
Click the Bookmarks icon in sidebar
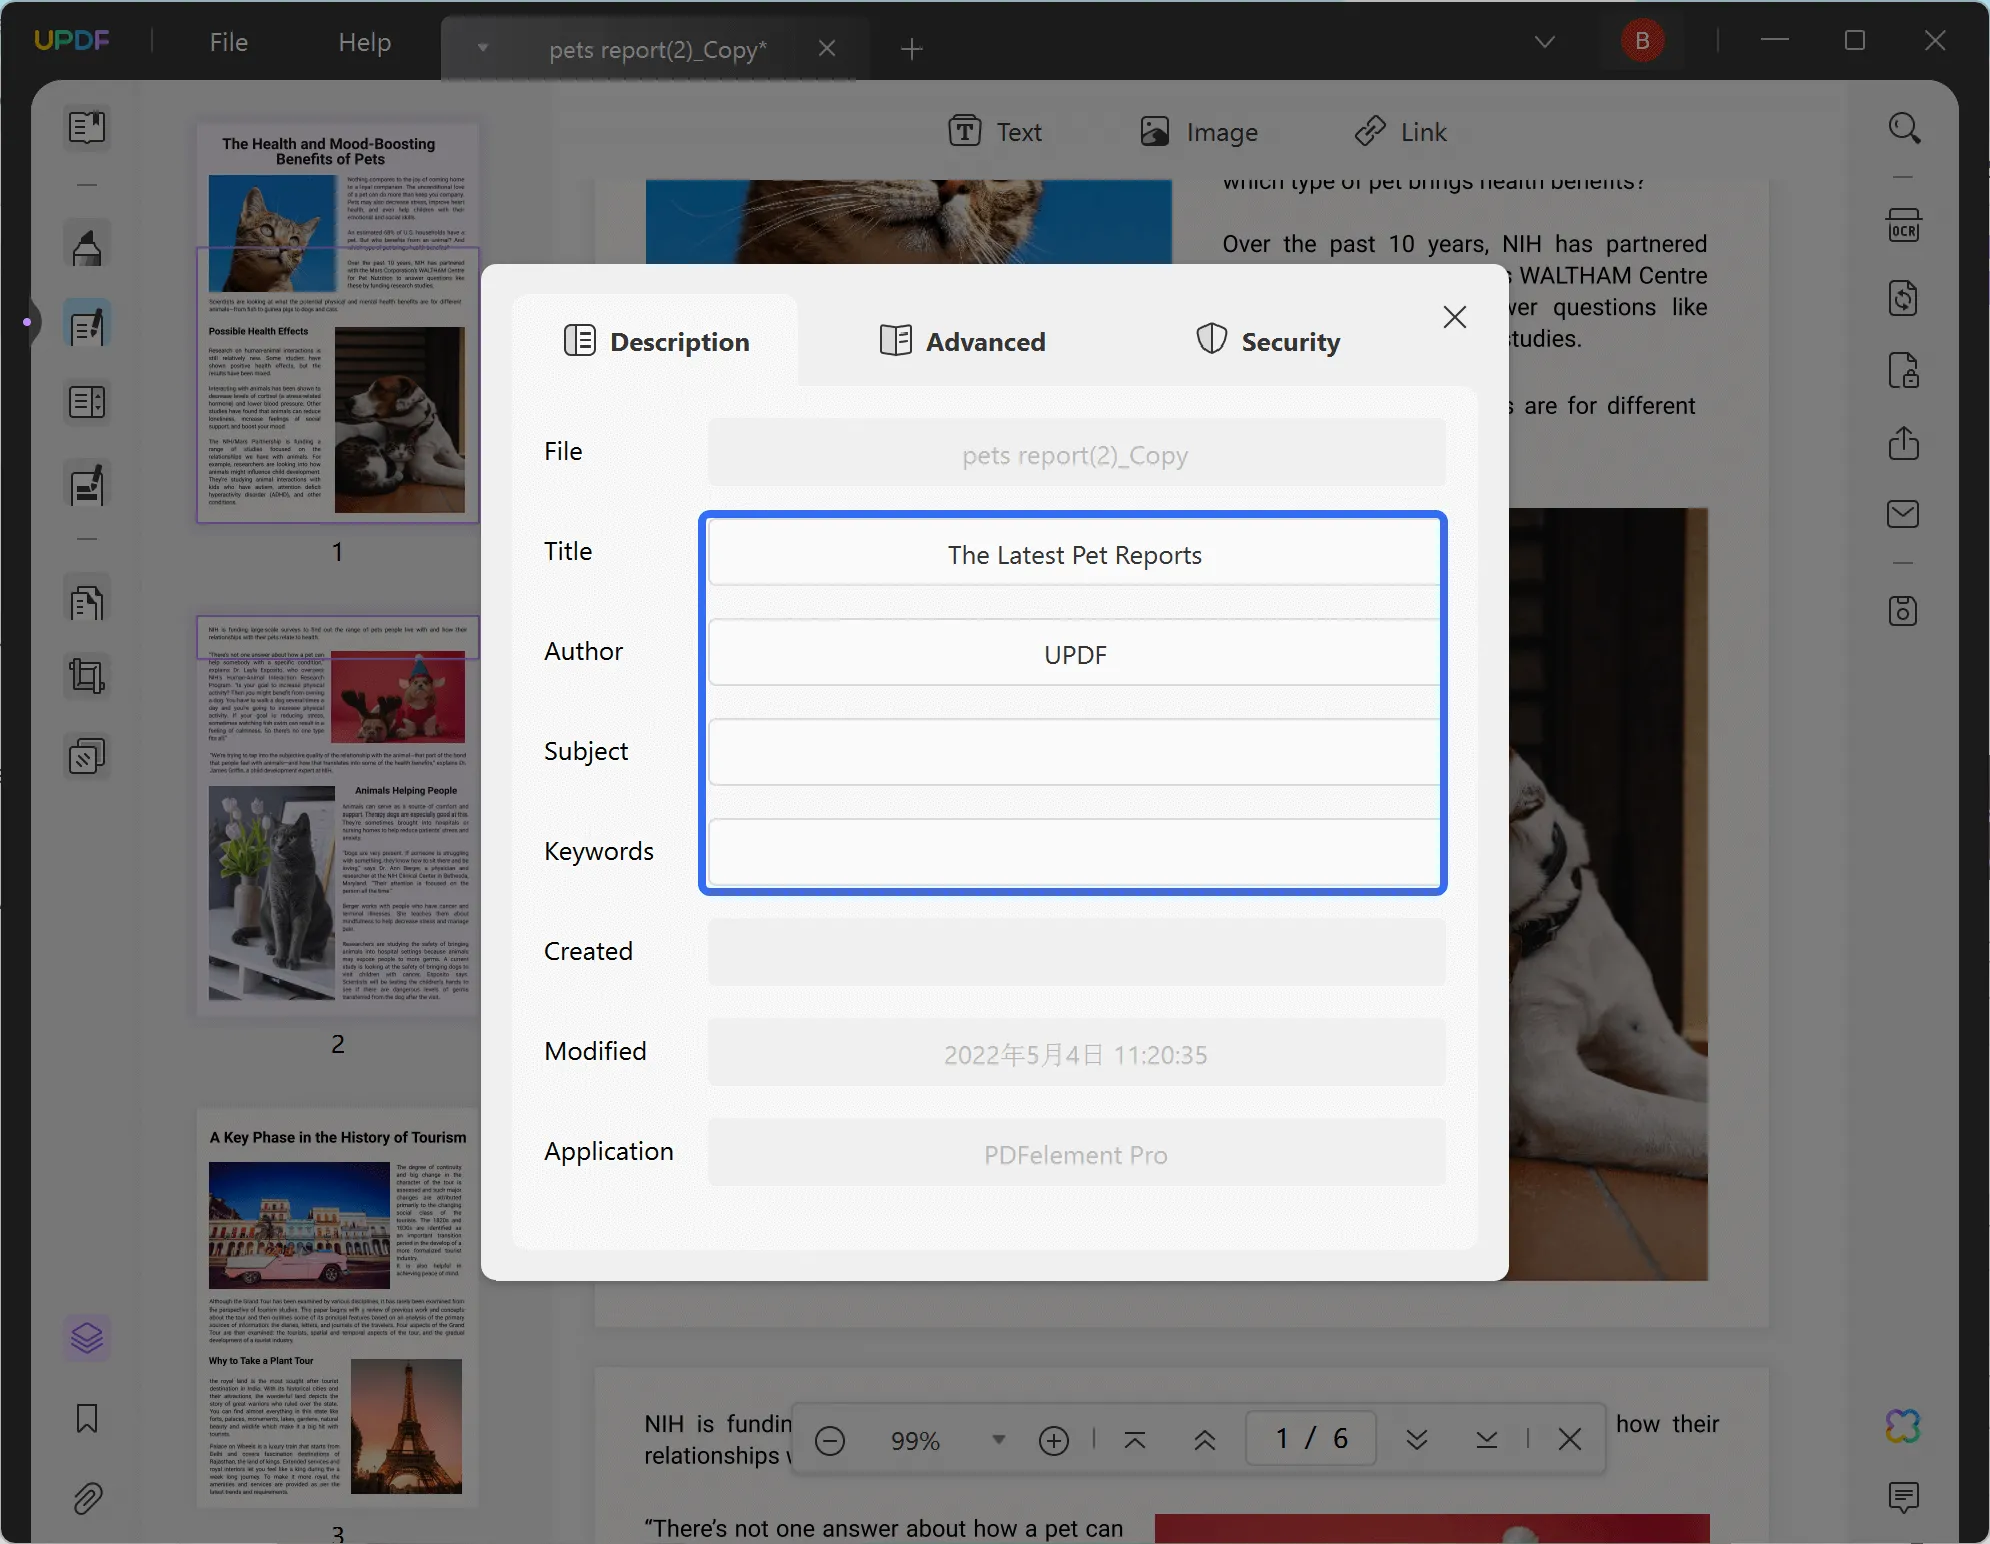pos(87,1416)
